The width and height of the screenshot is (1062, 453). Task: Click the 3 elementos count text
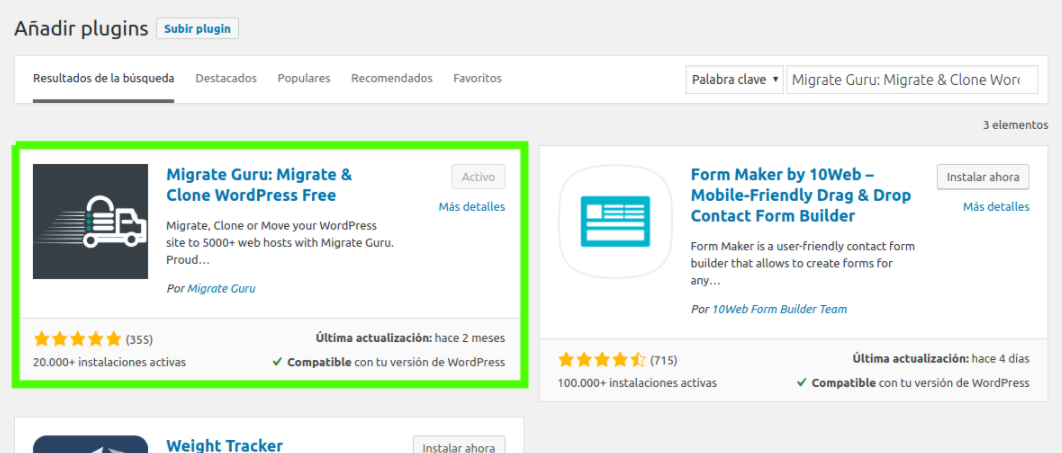1015,125
